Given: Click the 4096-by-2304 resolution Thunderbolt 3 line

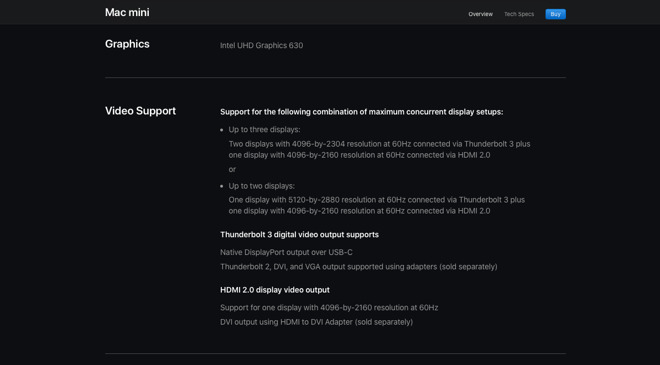Looking at the screenshot, I should pyautogui.click(x=379, y=144).
